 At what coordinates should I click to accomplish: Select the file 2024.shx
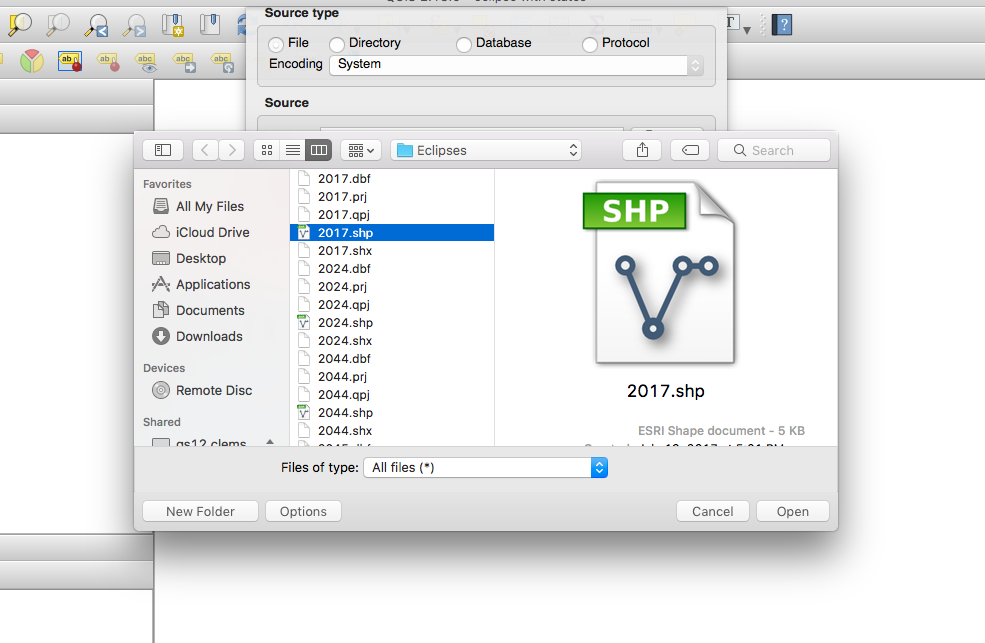tap(392, 340)
